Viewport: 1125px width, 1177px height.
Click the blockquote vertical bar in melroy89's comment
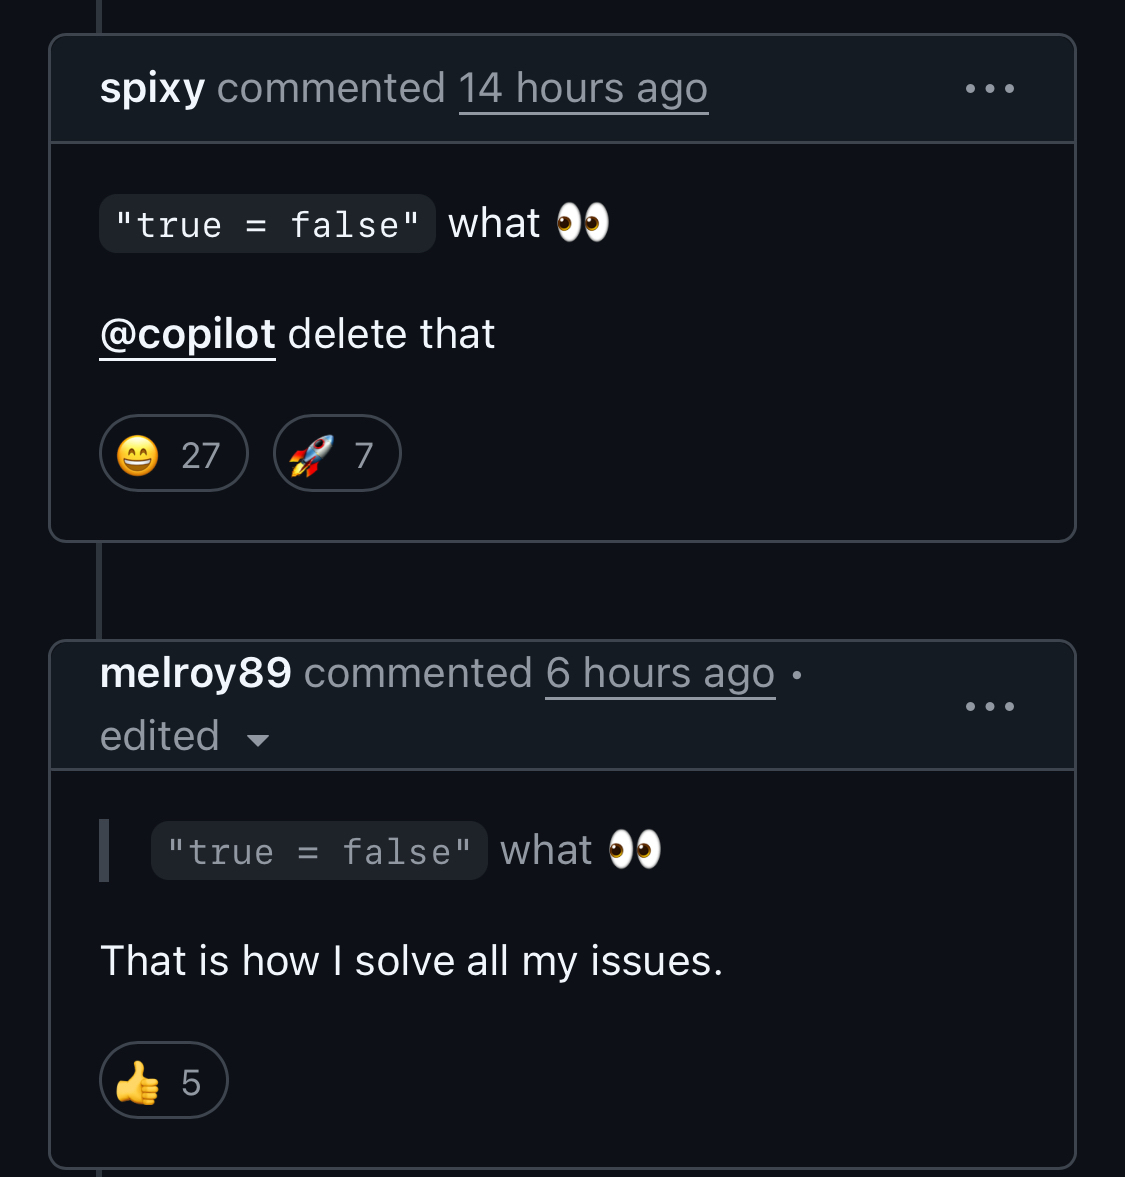pos(104,850)
